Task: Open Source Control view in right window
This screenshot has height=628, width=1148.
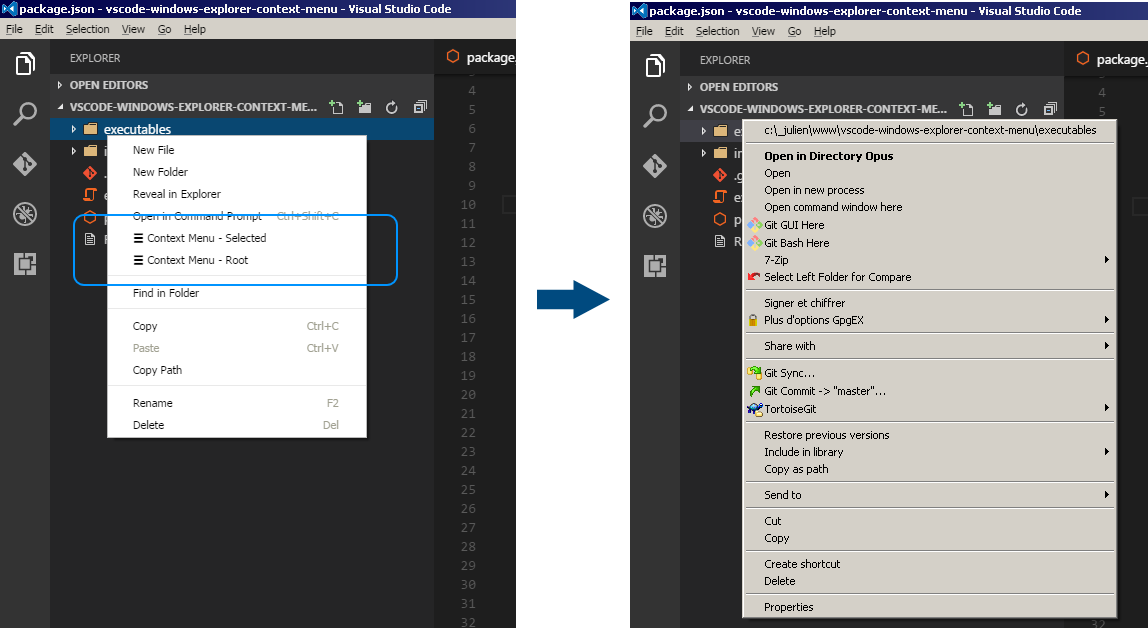Action: 655,165
